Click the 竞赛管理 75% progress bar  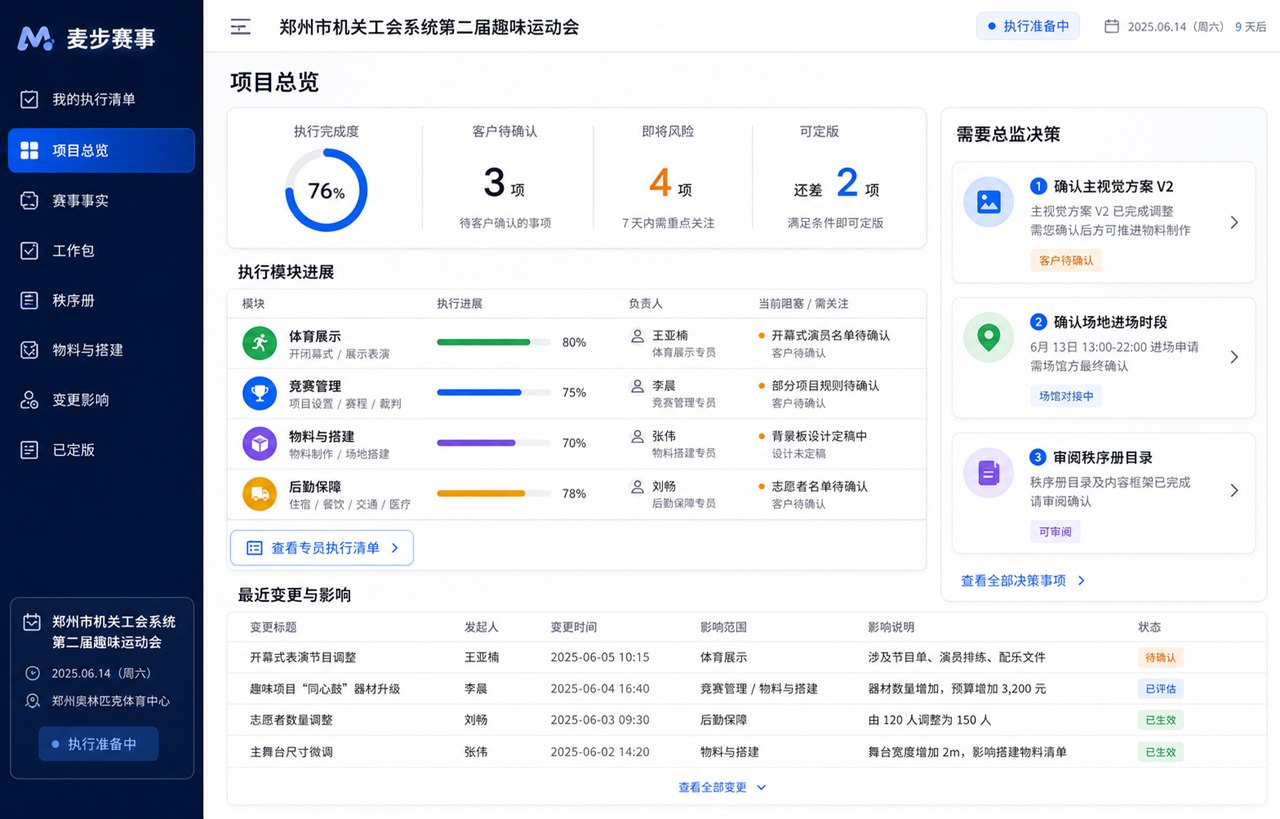[493, 392]
